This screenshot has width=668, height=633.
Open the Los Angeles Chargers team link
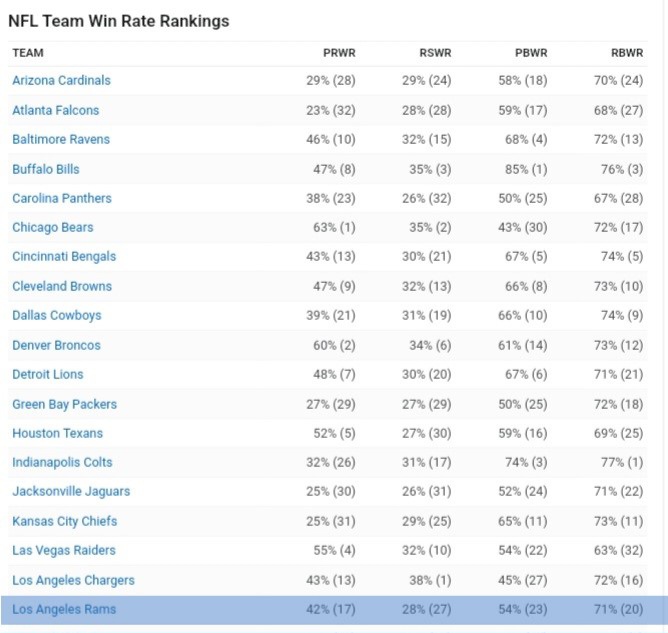tap(73, 580)
